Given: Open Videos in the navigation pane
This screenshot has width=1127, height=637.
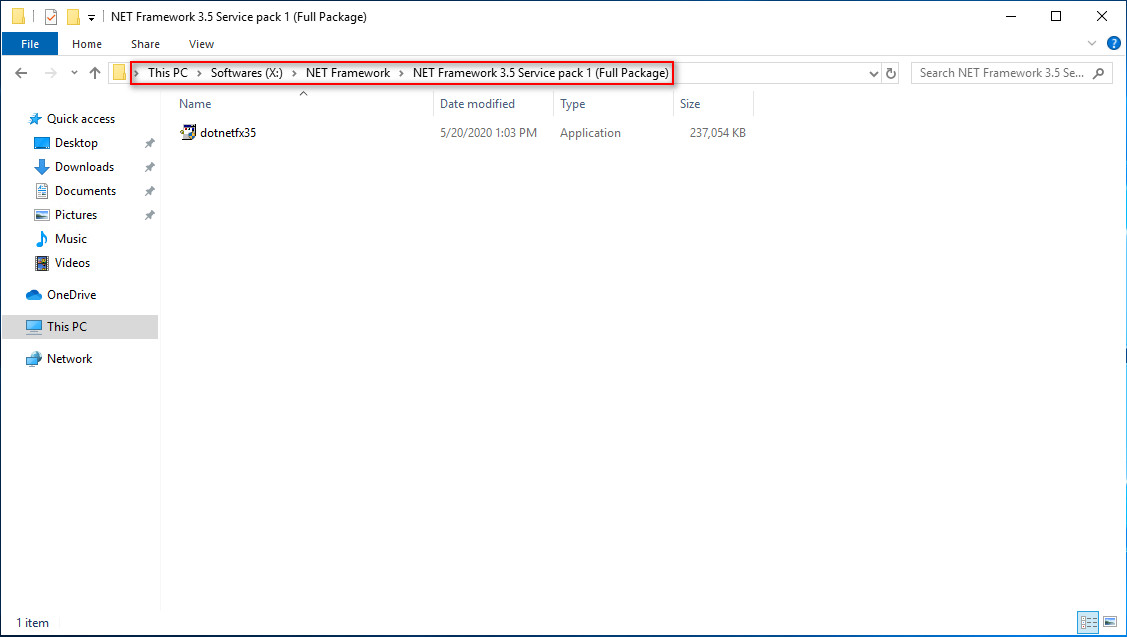Looking at the screenshot, I should 72,263.
